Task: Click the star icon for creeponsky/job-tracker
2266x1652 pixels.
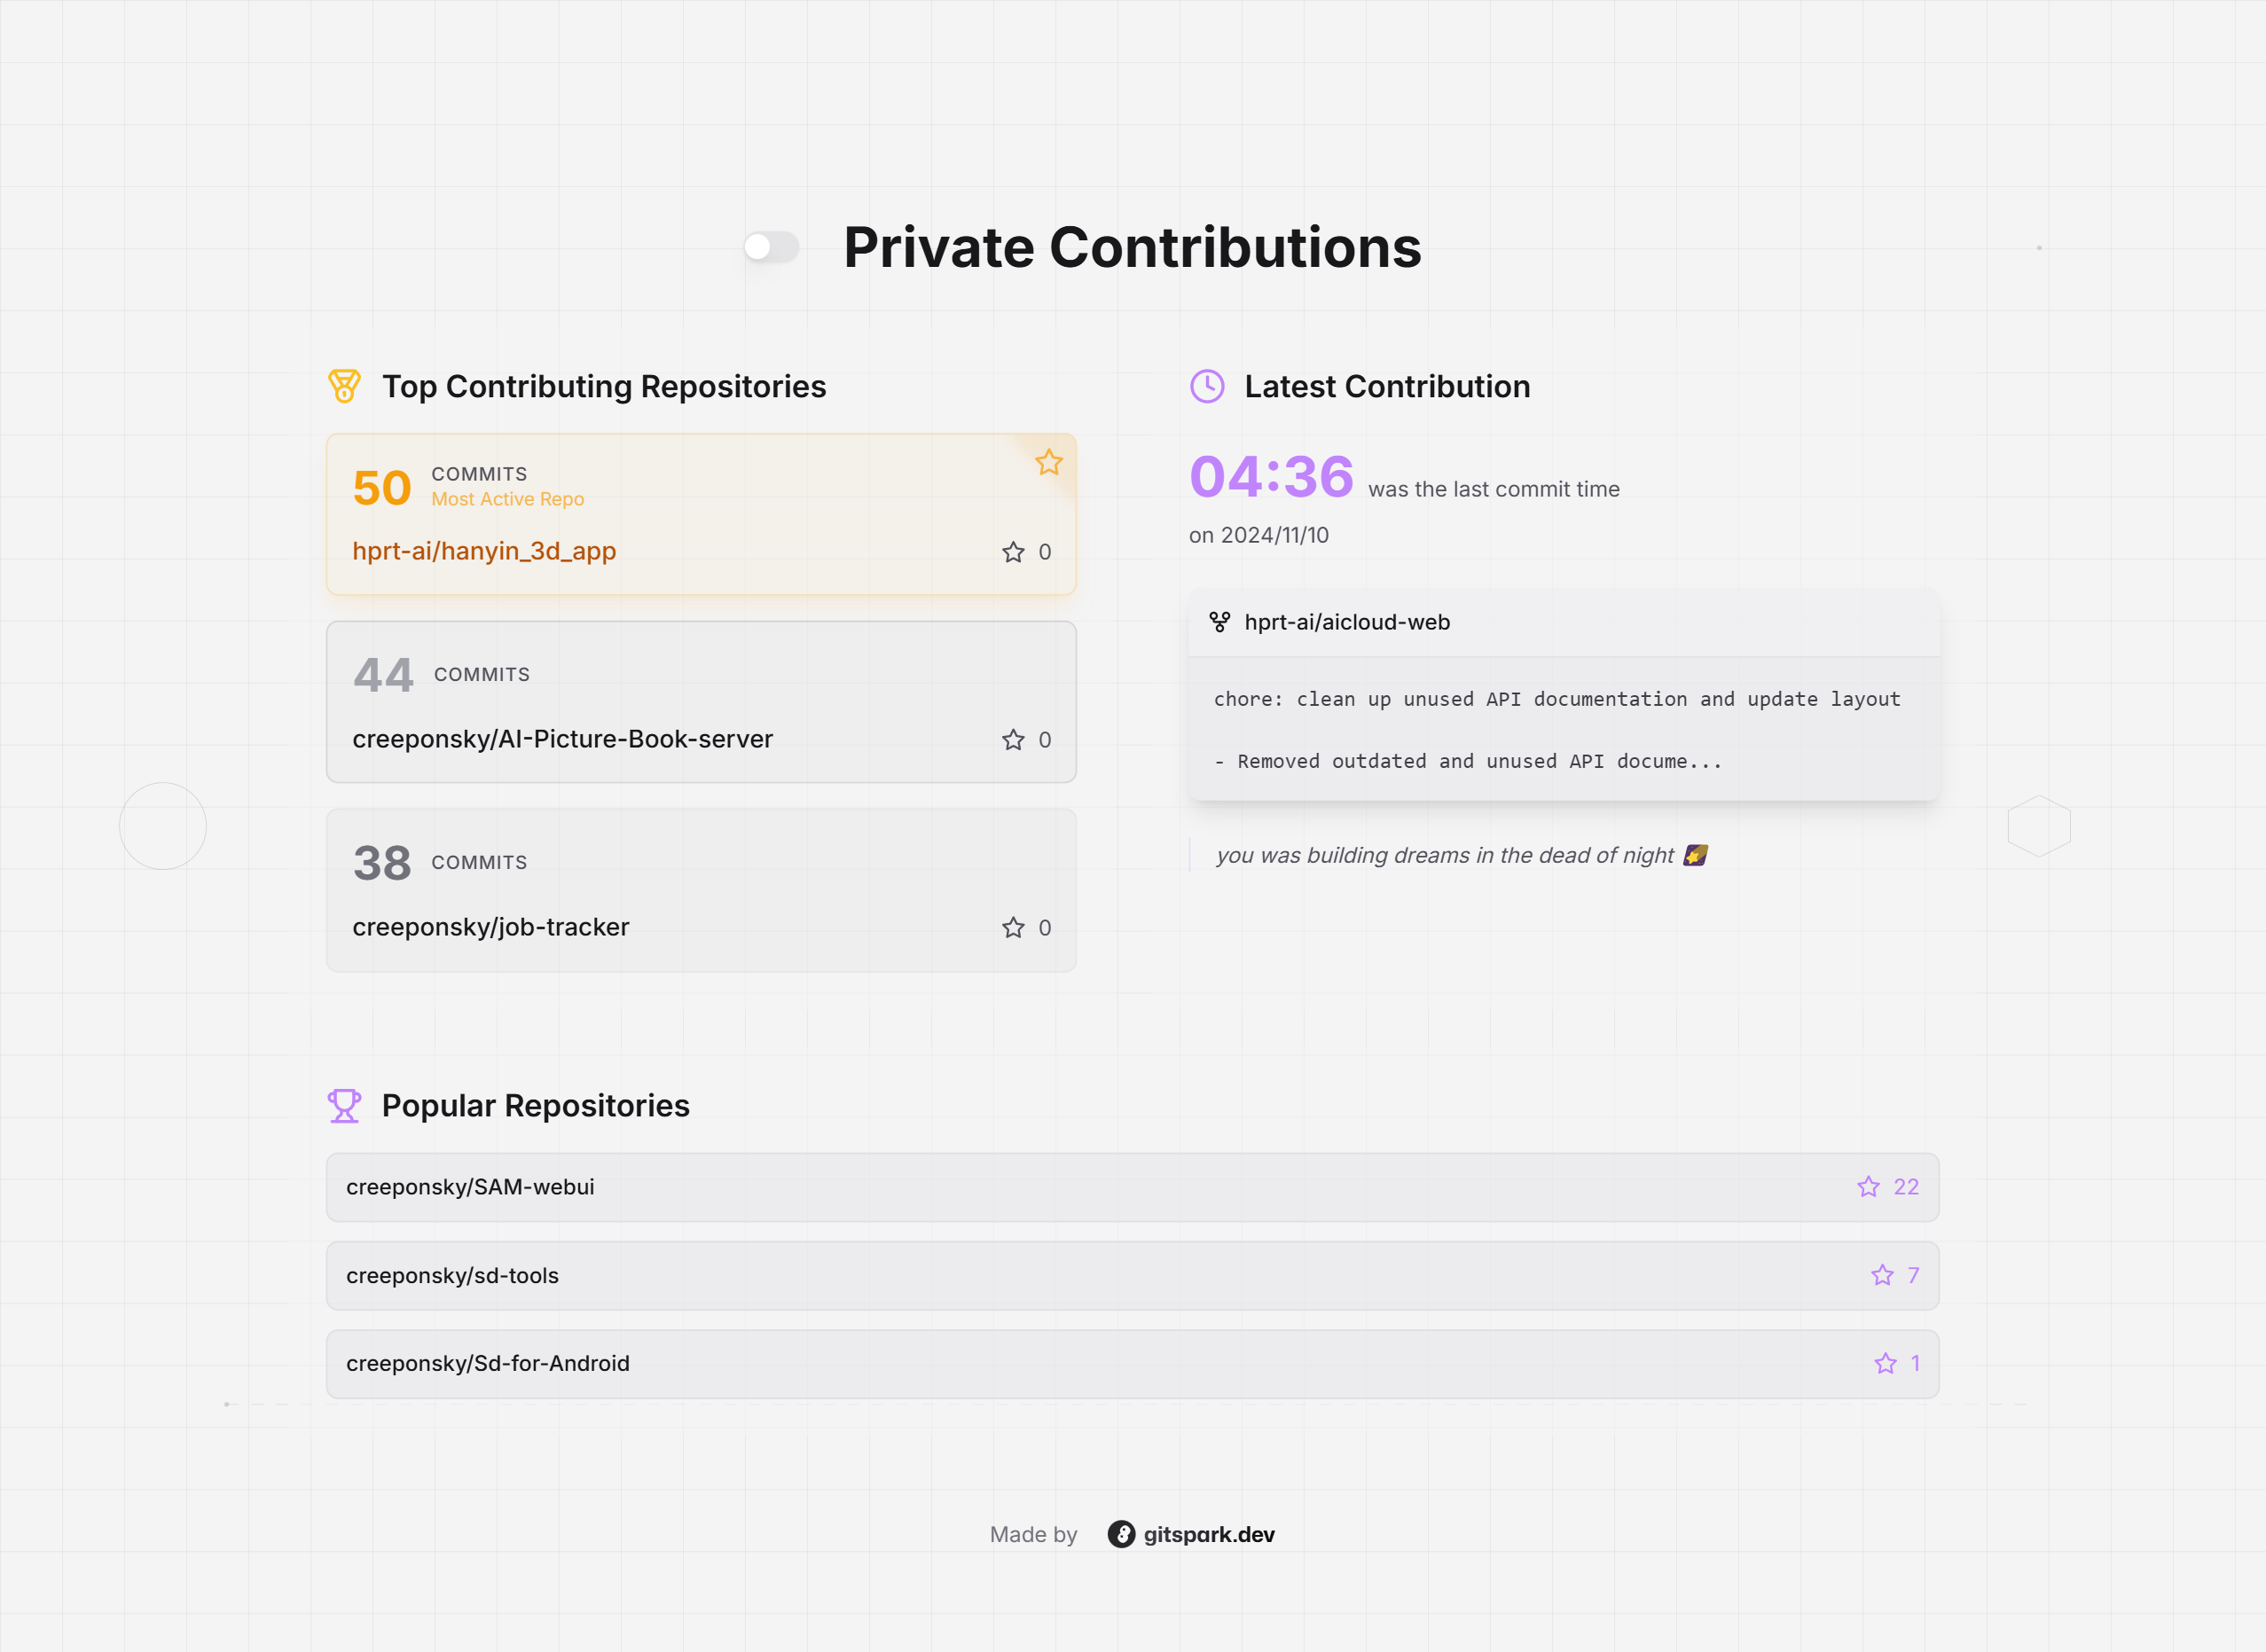Action: pos(1013,928)
